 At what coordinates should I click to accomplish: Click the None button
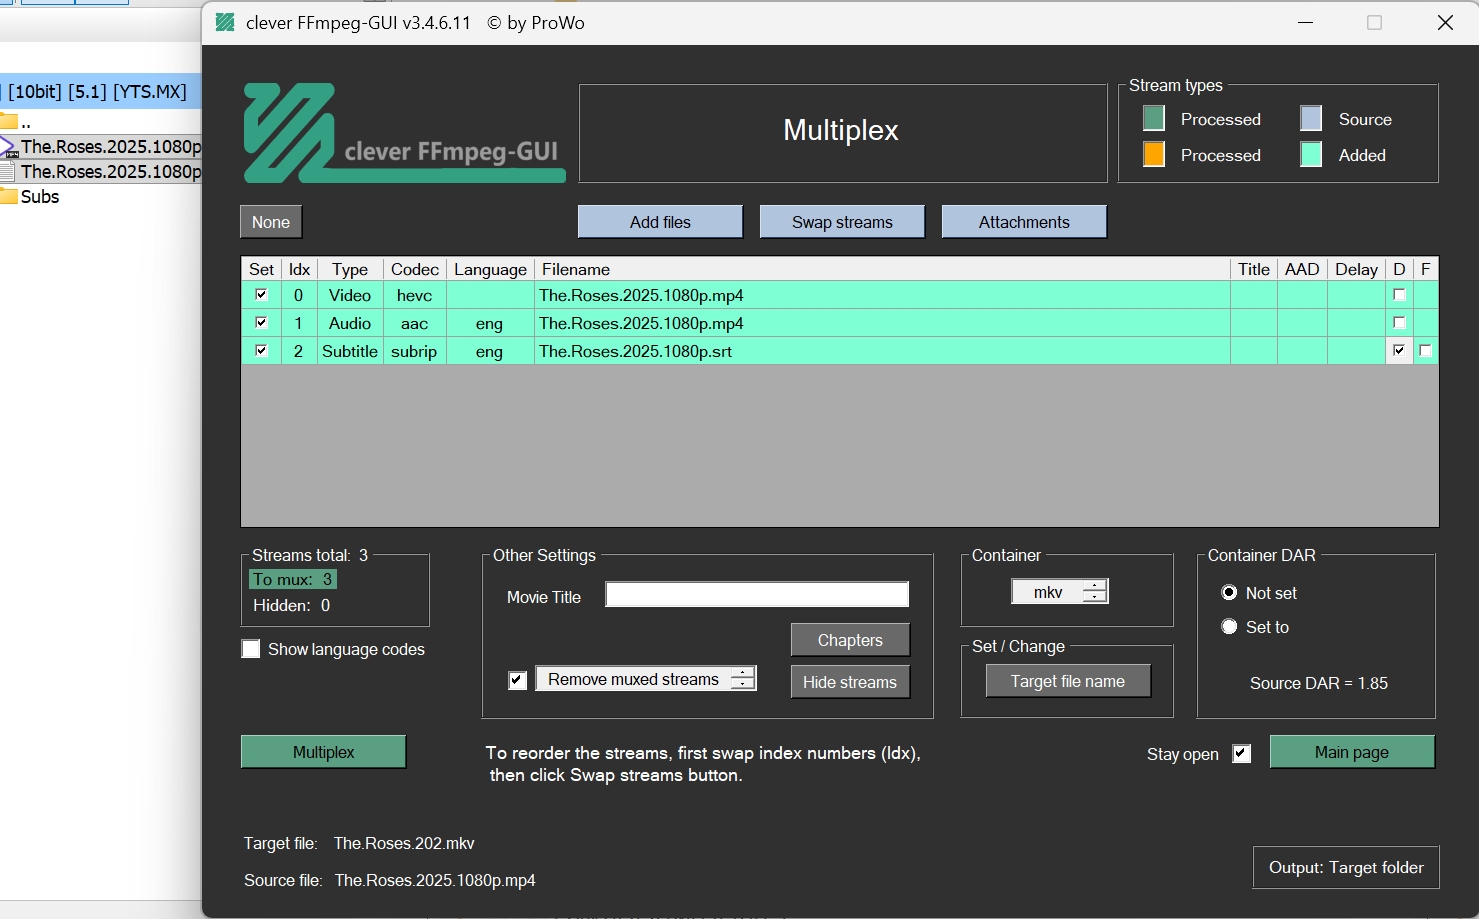(271, 222)
